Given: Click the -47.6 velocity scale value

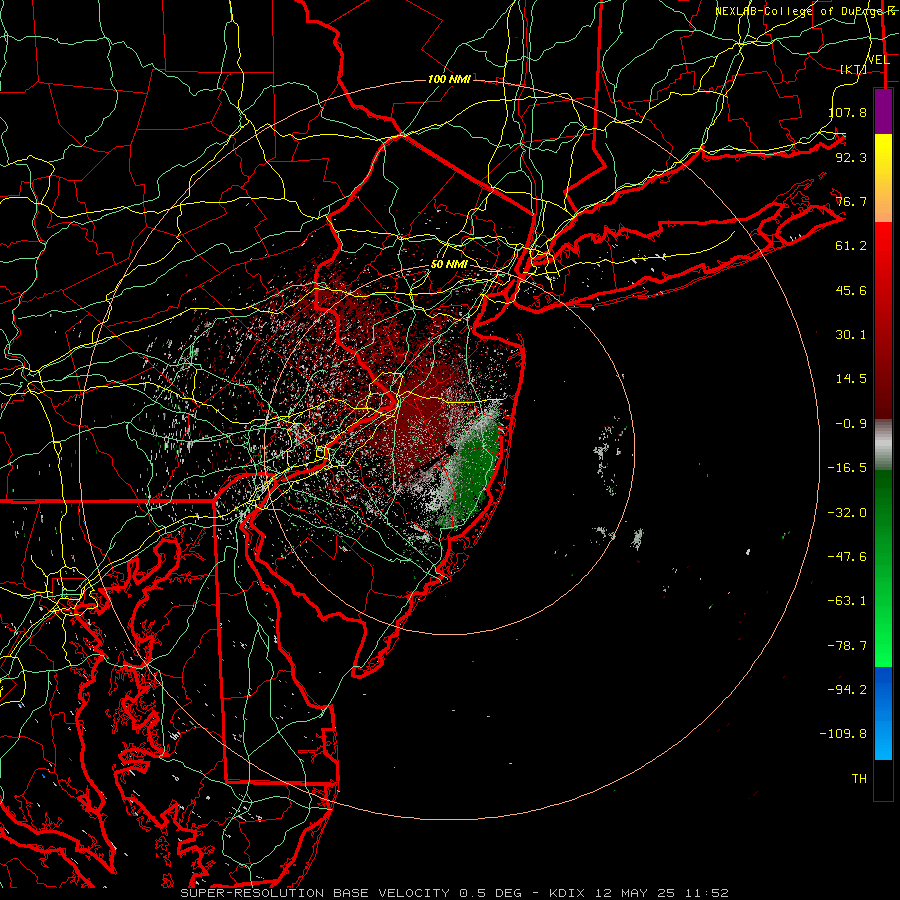Looking at the screenshot, I should point(847,557).
